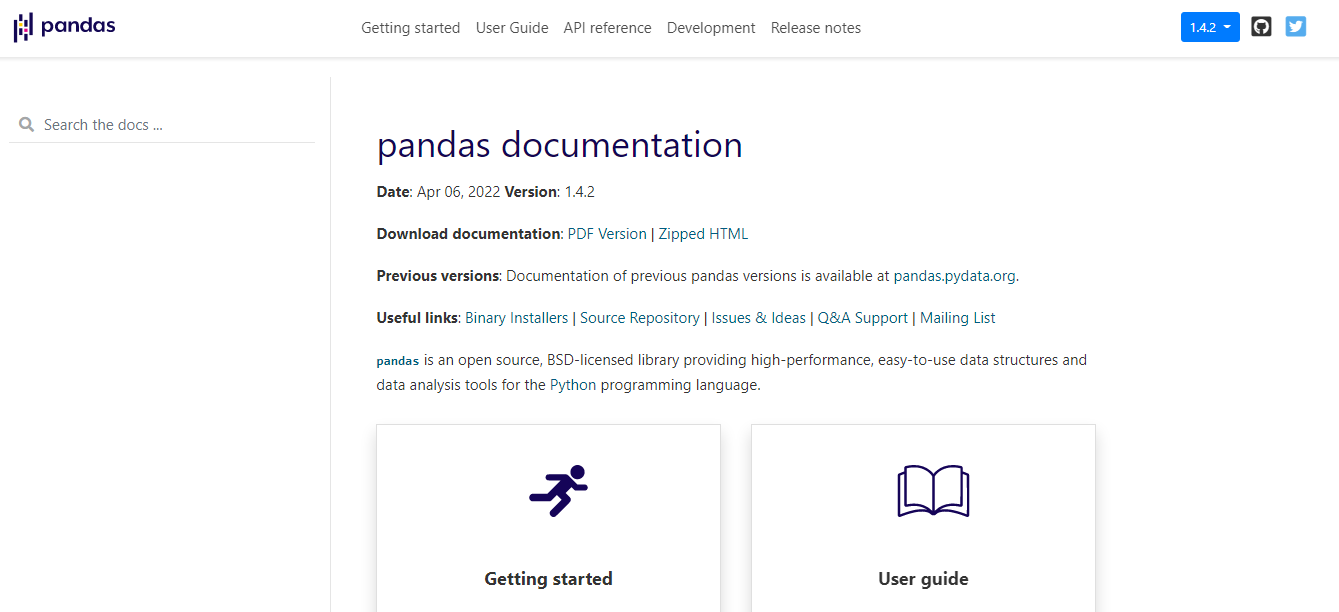Click the Q&A Support link
The image size is (1339, 612).
pyautogui.click(x=862, y=317)
